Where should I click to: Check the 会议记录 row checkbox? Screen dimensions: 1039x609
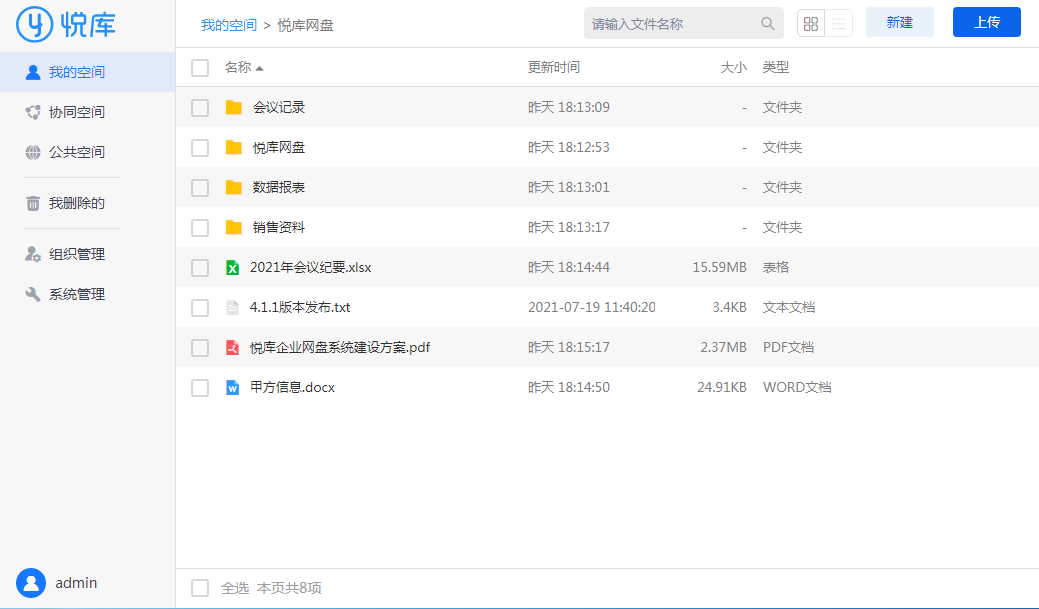click(x=200, y=108)
